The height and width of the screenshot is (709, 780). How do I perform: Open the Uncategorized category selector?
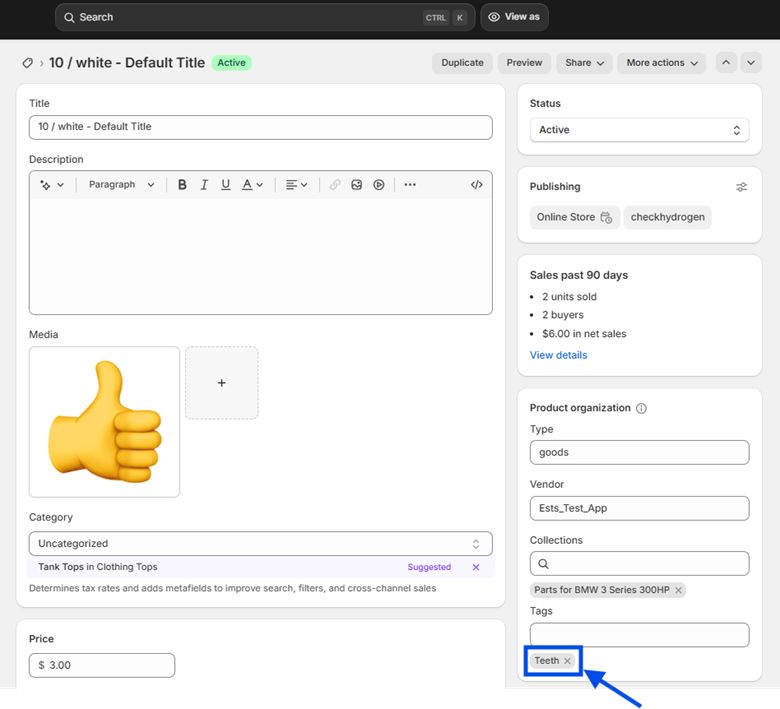260,544
